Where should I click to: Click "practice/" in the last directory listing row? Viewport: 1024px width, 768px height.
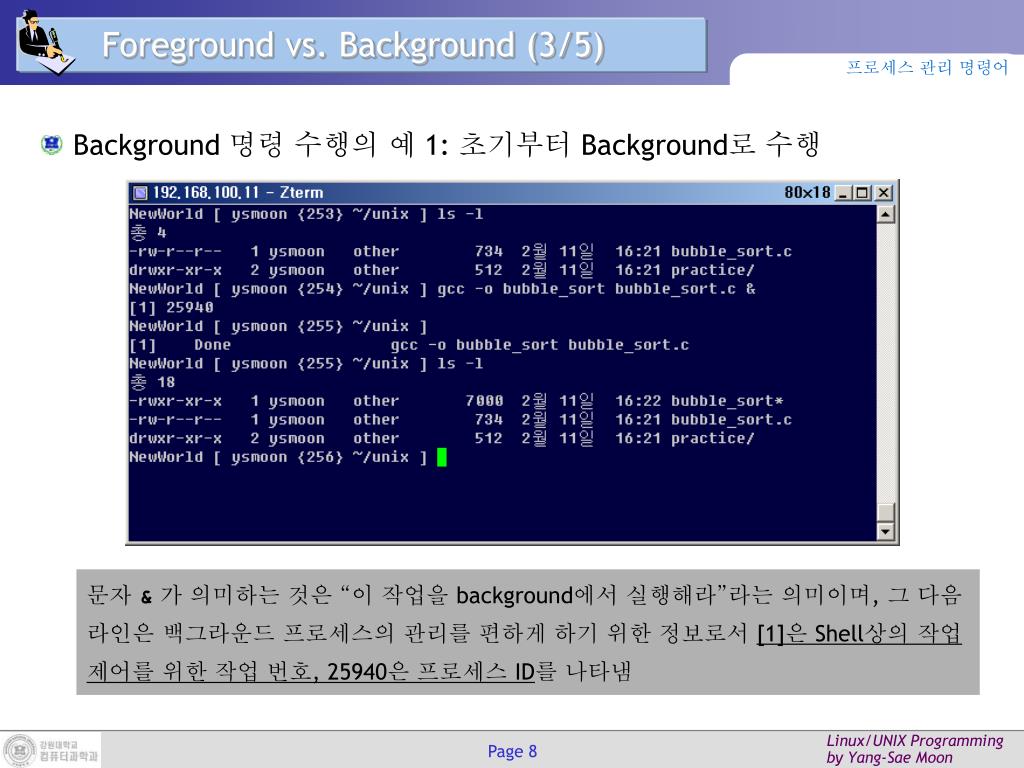712,438
